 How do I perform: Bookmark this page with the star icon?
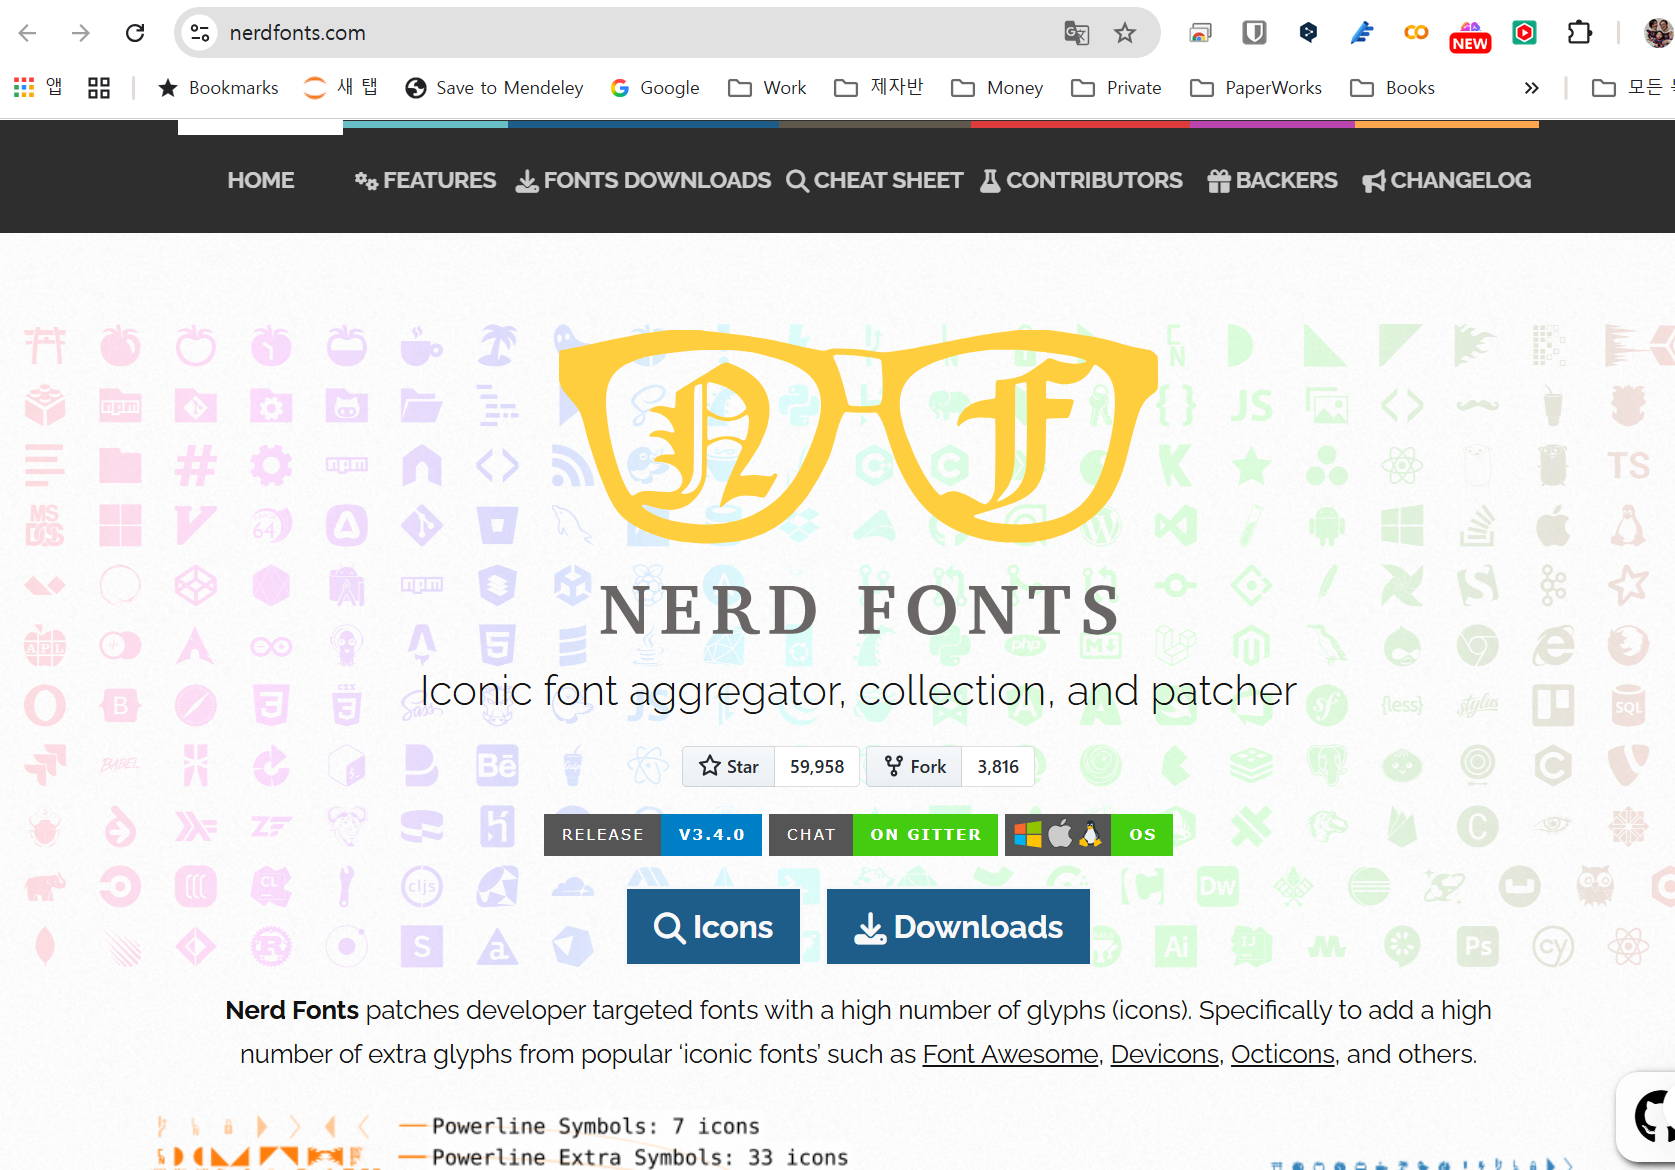(x=1125, y=33)
